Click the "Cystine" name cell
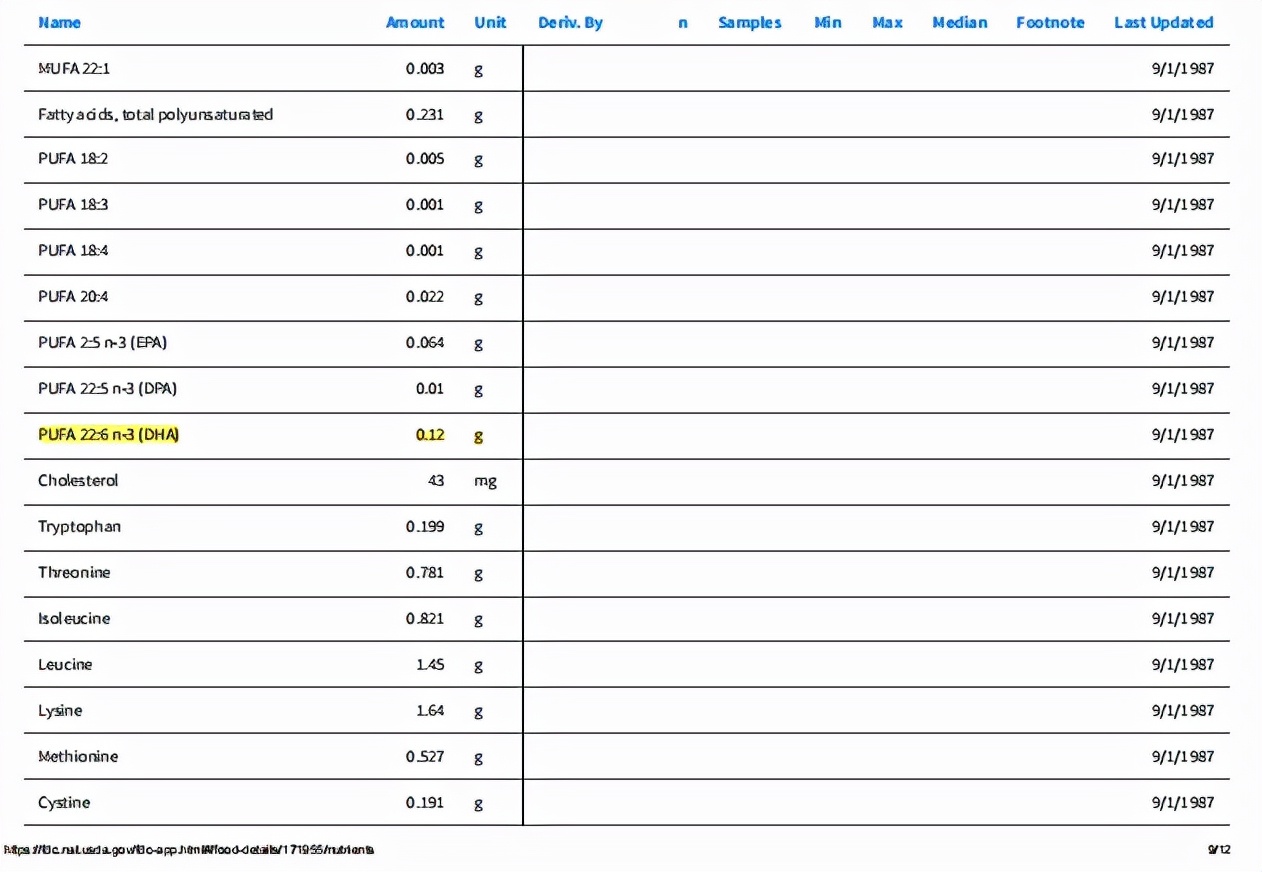This screenshot has width=1262, height=872. coord(64,802)
